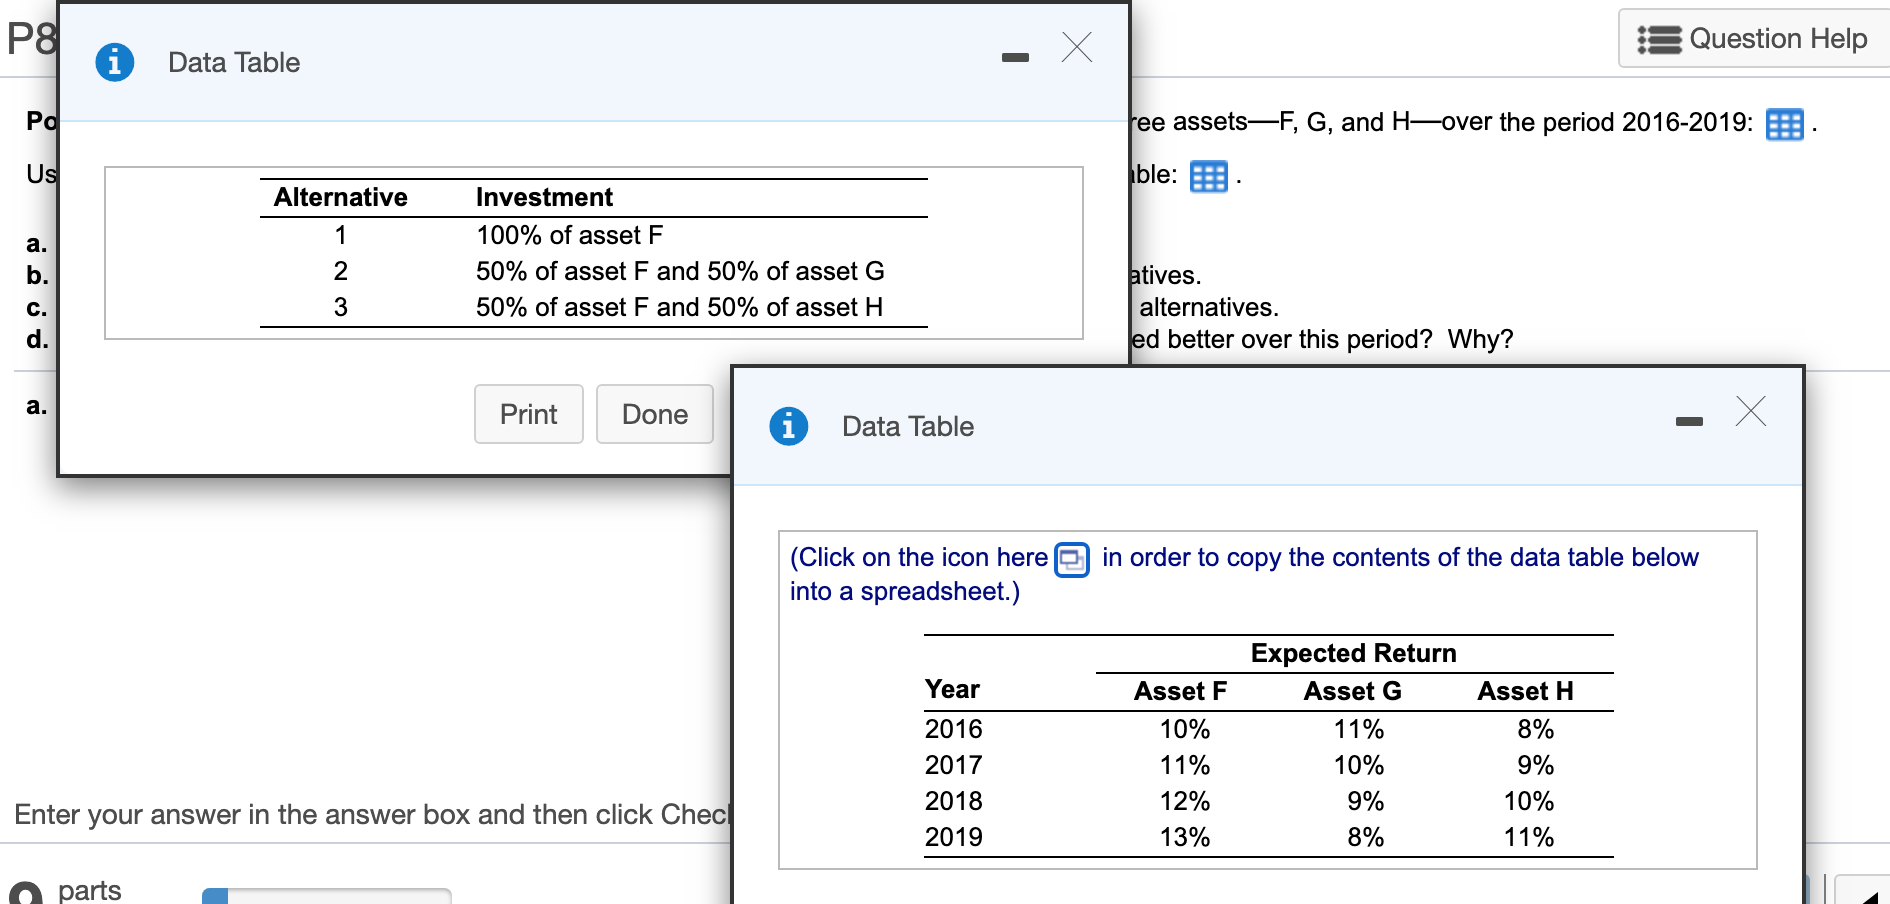Open the data table icon after "2016-2019"
The width and height of the screenshot is (1890, 904).
click(x=1785, y=124)
